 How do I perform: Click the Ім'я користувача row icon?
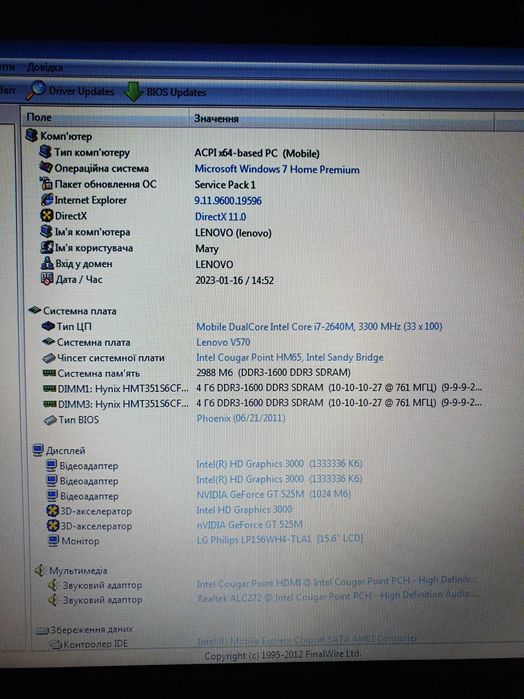coord(47,247)
